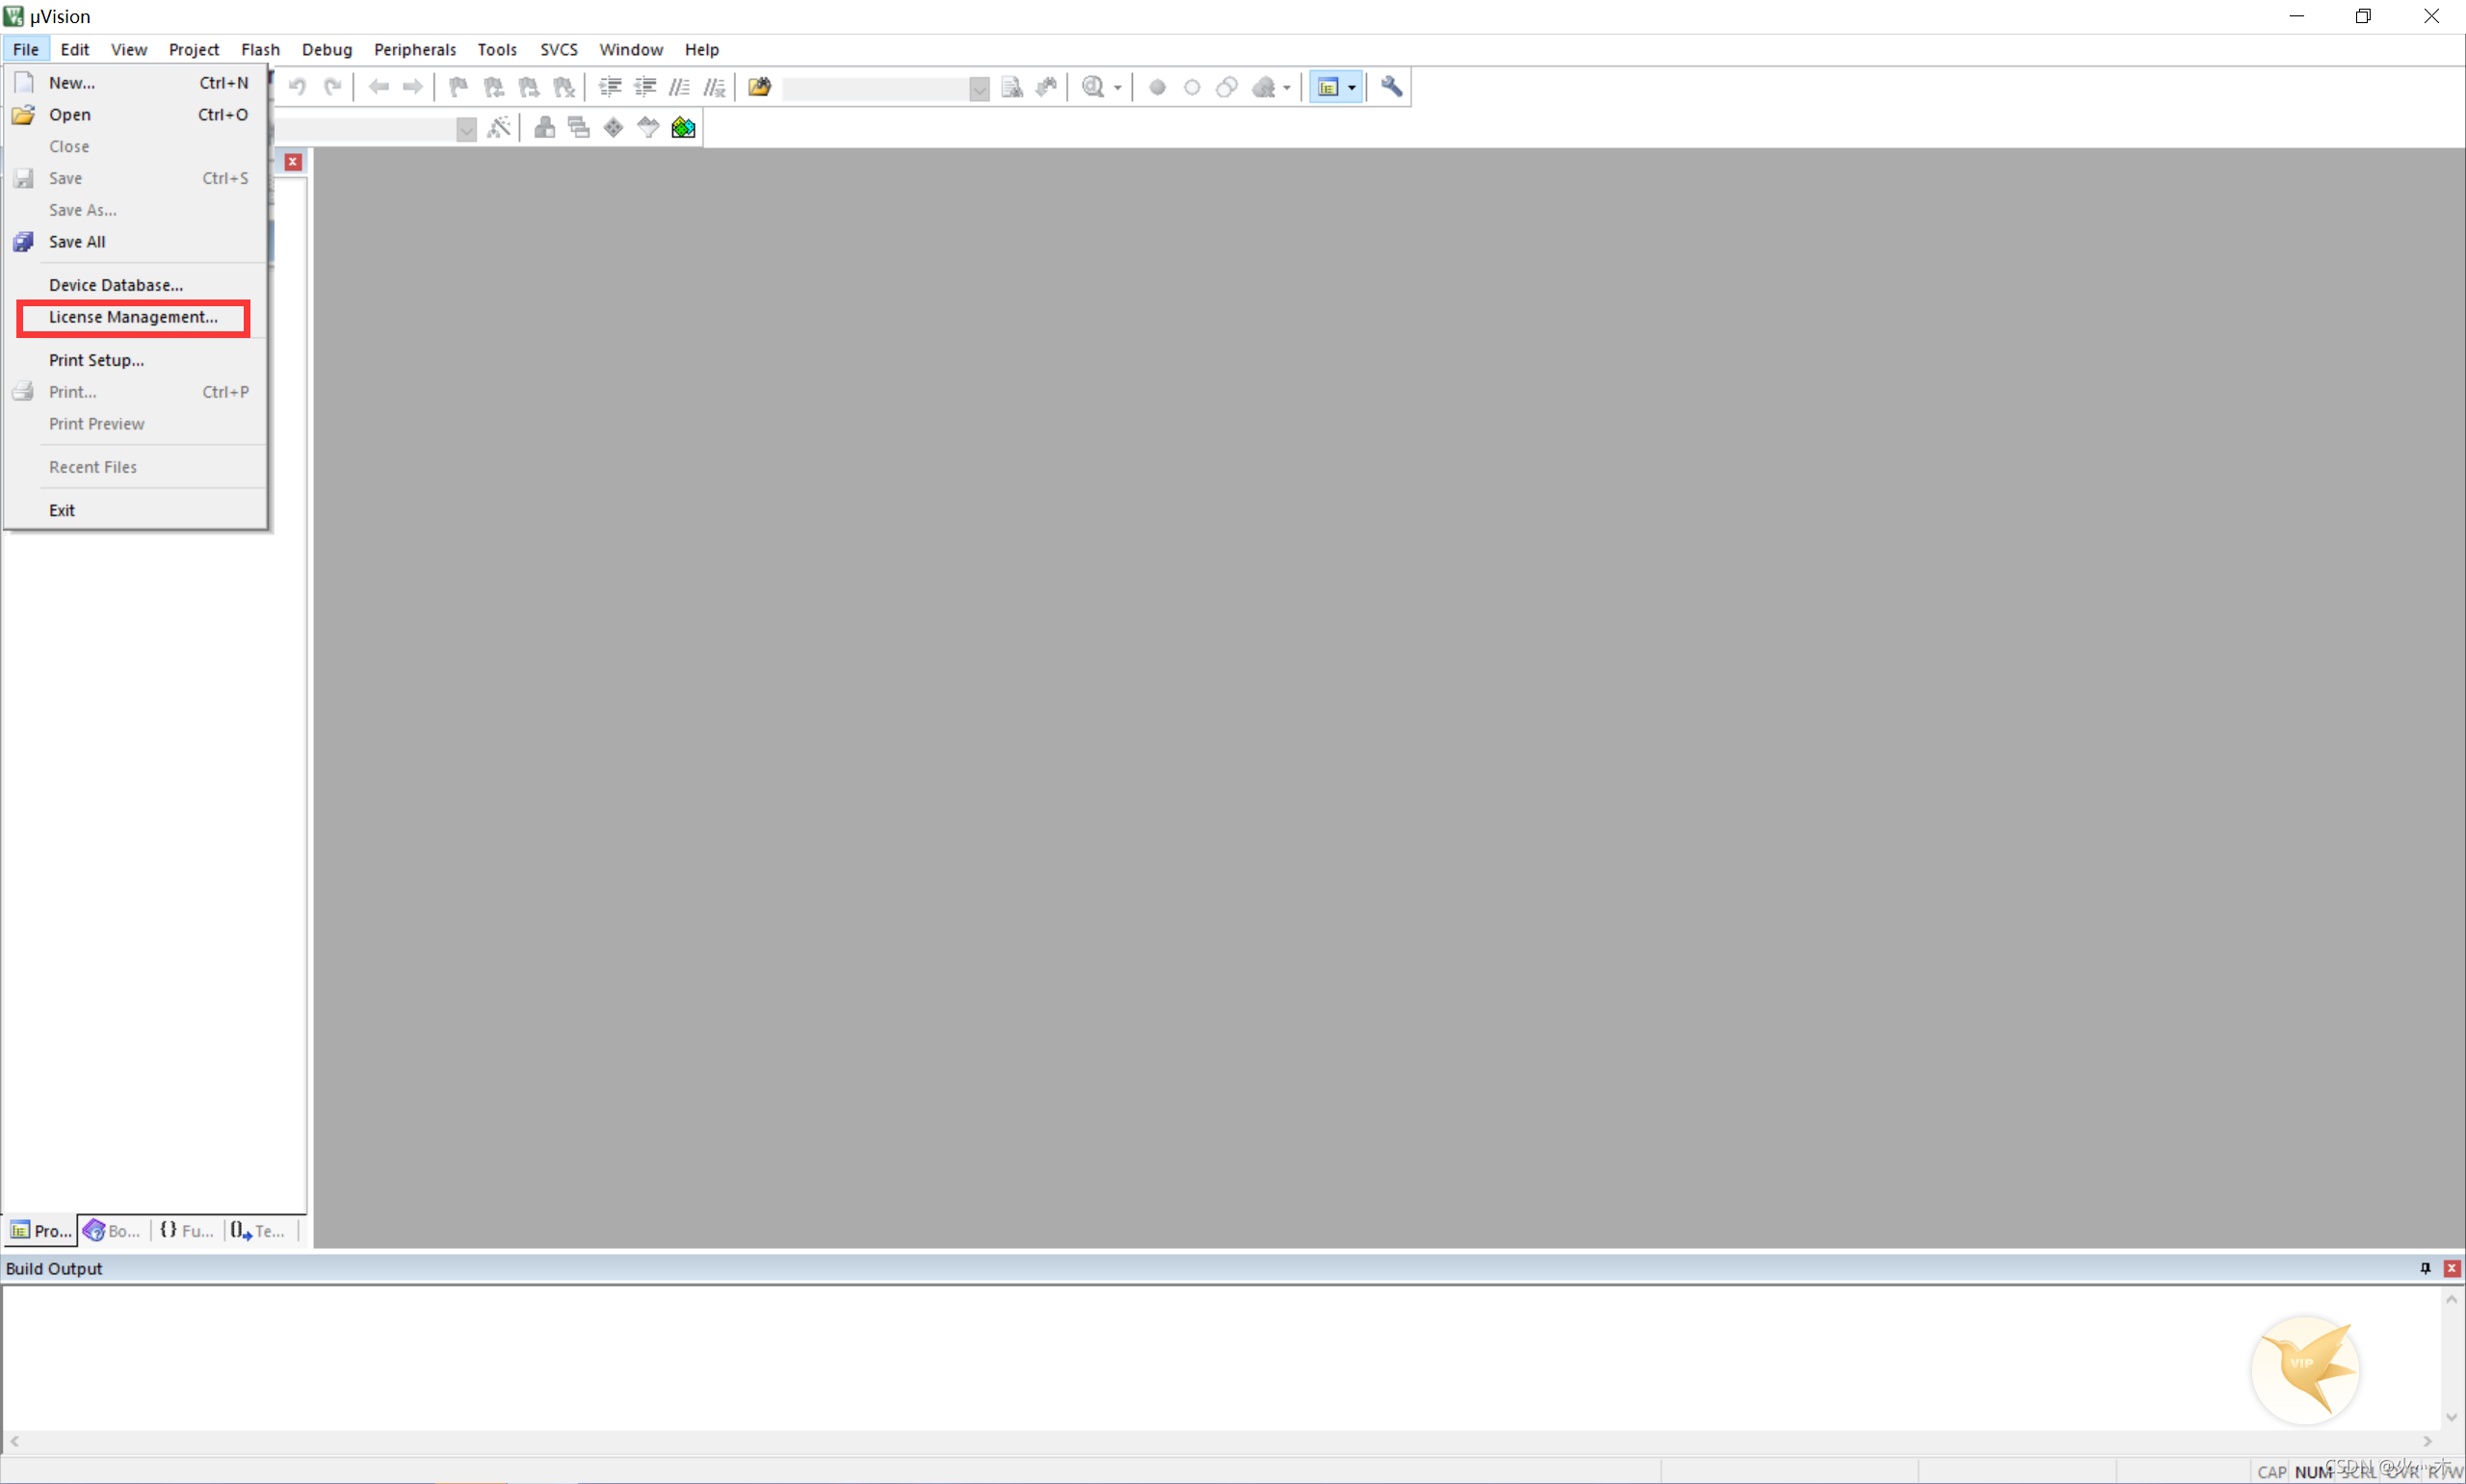2466x1484 pixels.
Task: Click the Save All menu icon
Action: coord(24,242)
